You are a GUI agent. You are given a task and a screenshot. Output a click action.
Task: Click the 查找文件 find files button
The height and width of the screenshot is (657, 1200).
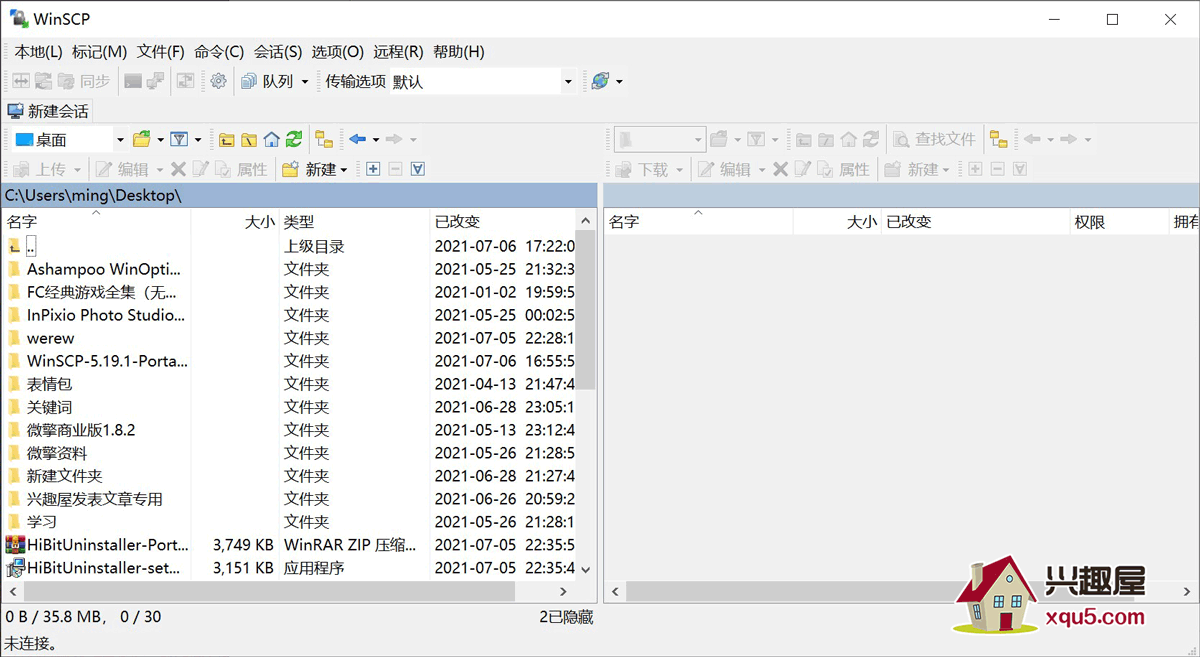(x=934, y=140)
